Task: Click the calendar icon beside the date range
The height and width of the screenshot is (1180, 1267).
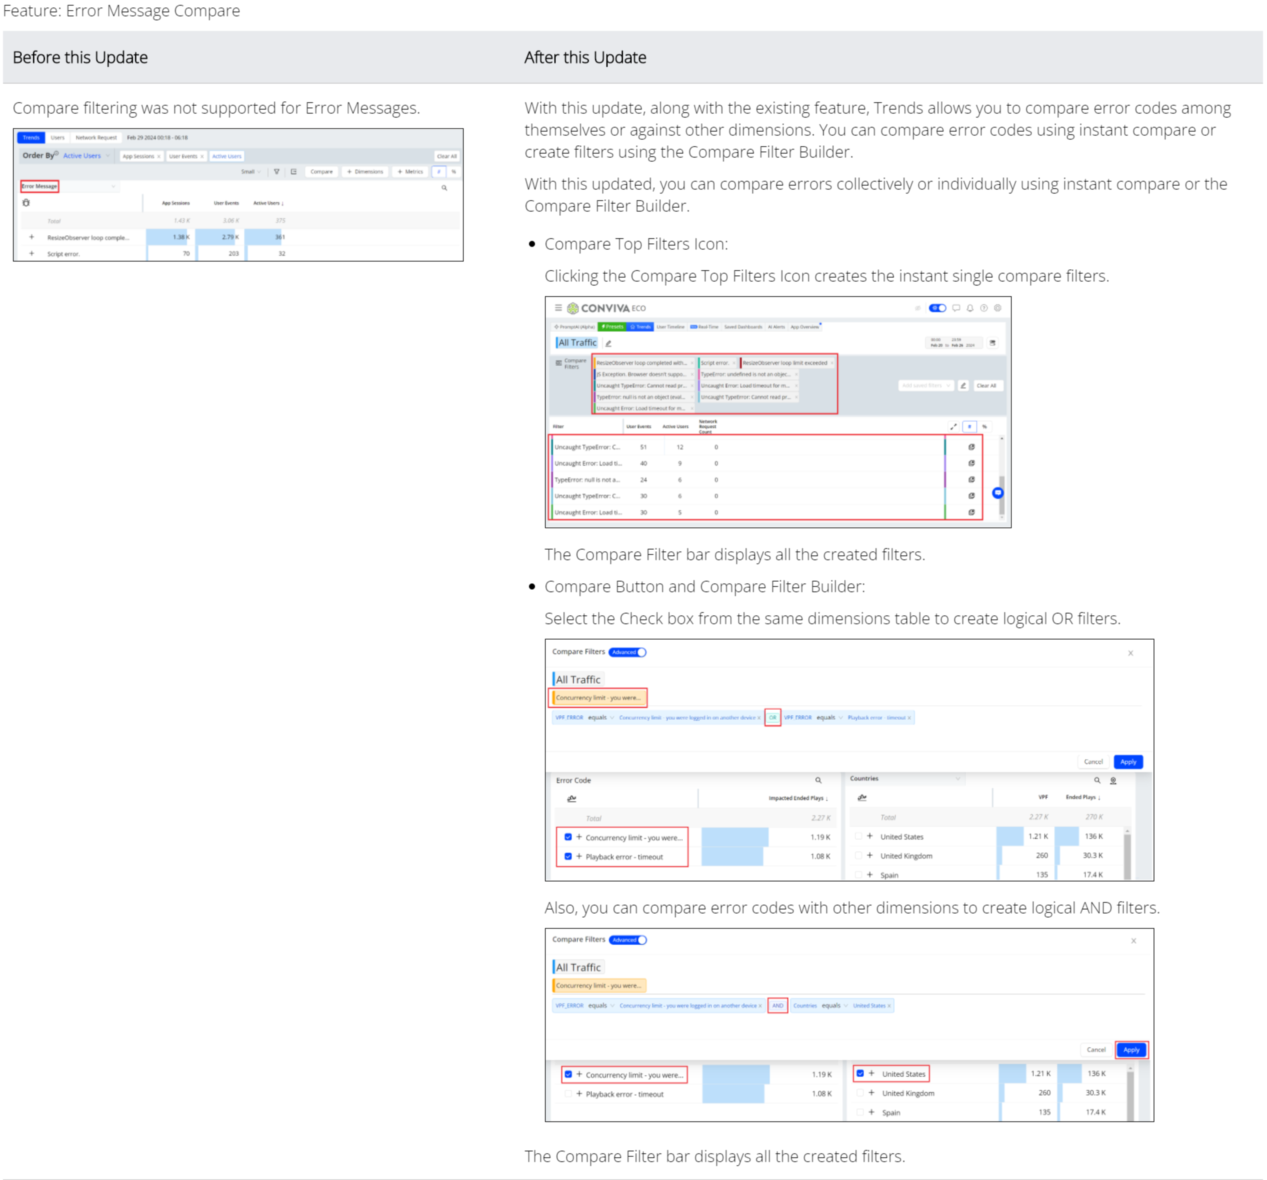Action: click(x=993, y=343)
